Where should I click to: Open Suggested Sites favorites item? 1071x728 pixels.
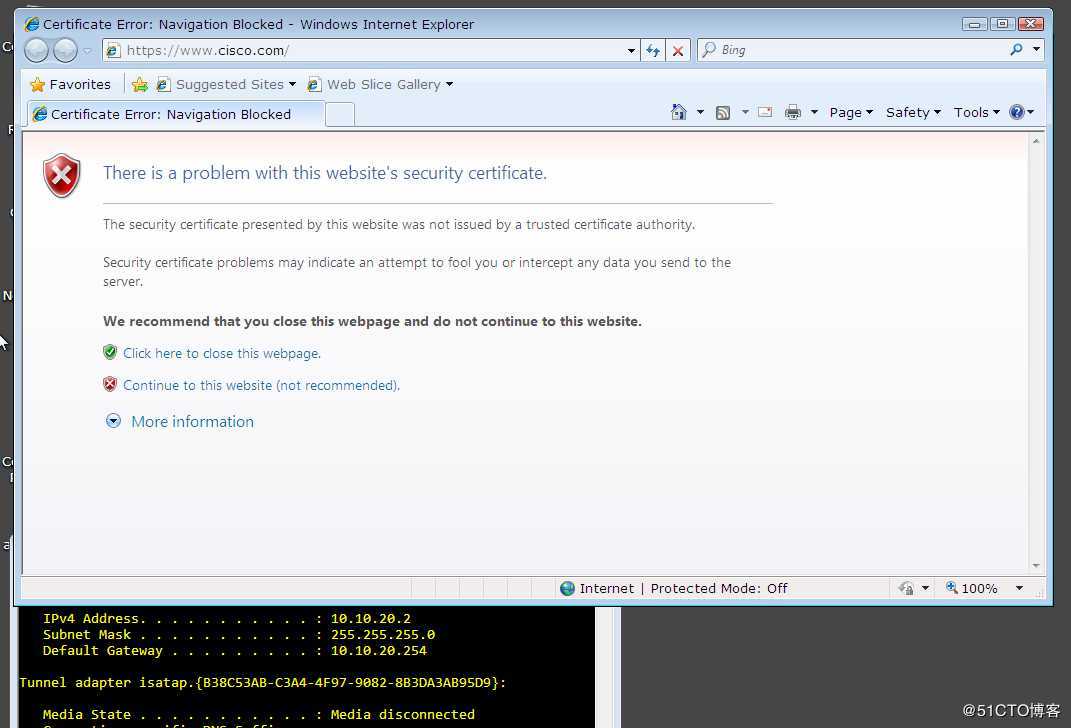point(226,84)
